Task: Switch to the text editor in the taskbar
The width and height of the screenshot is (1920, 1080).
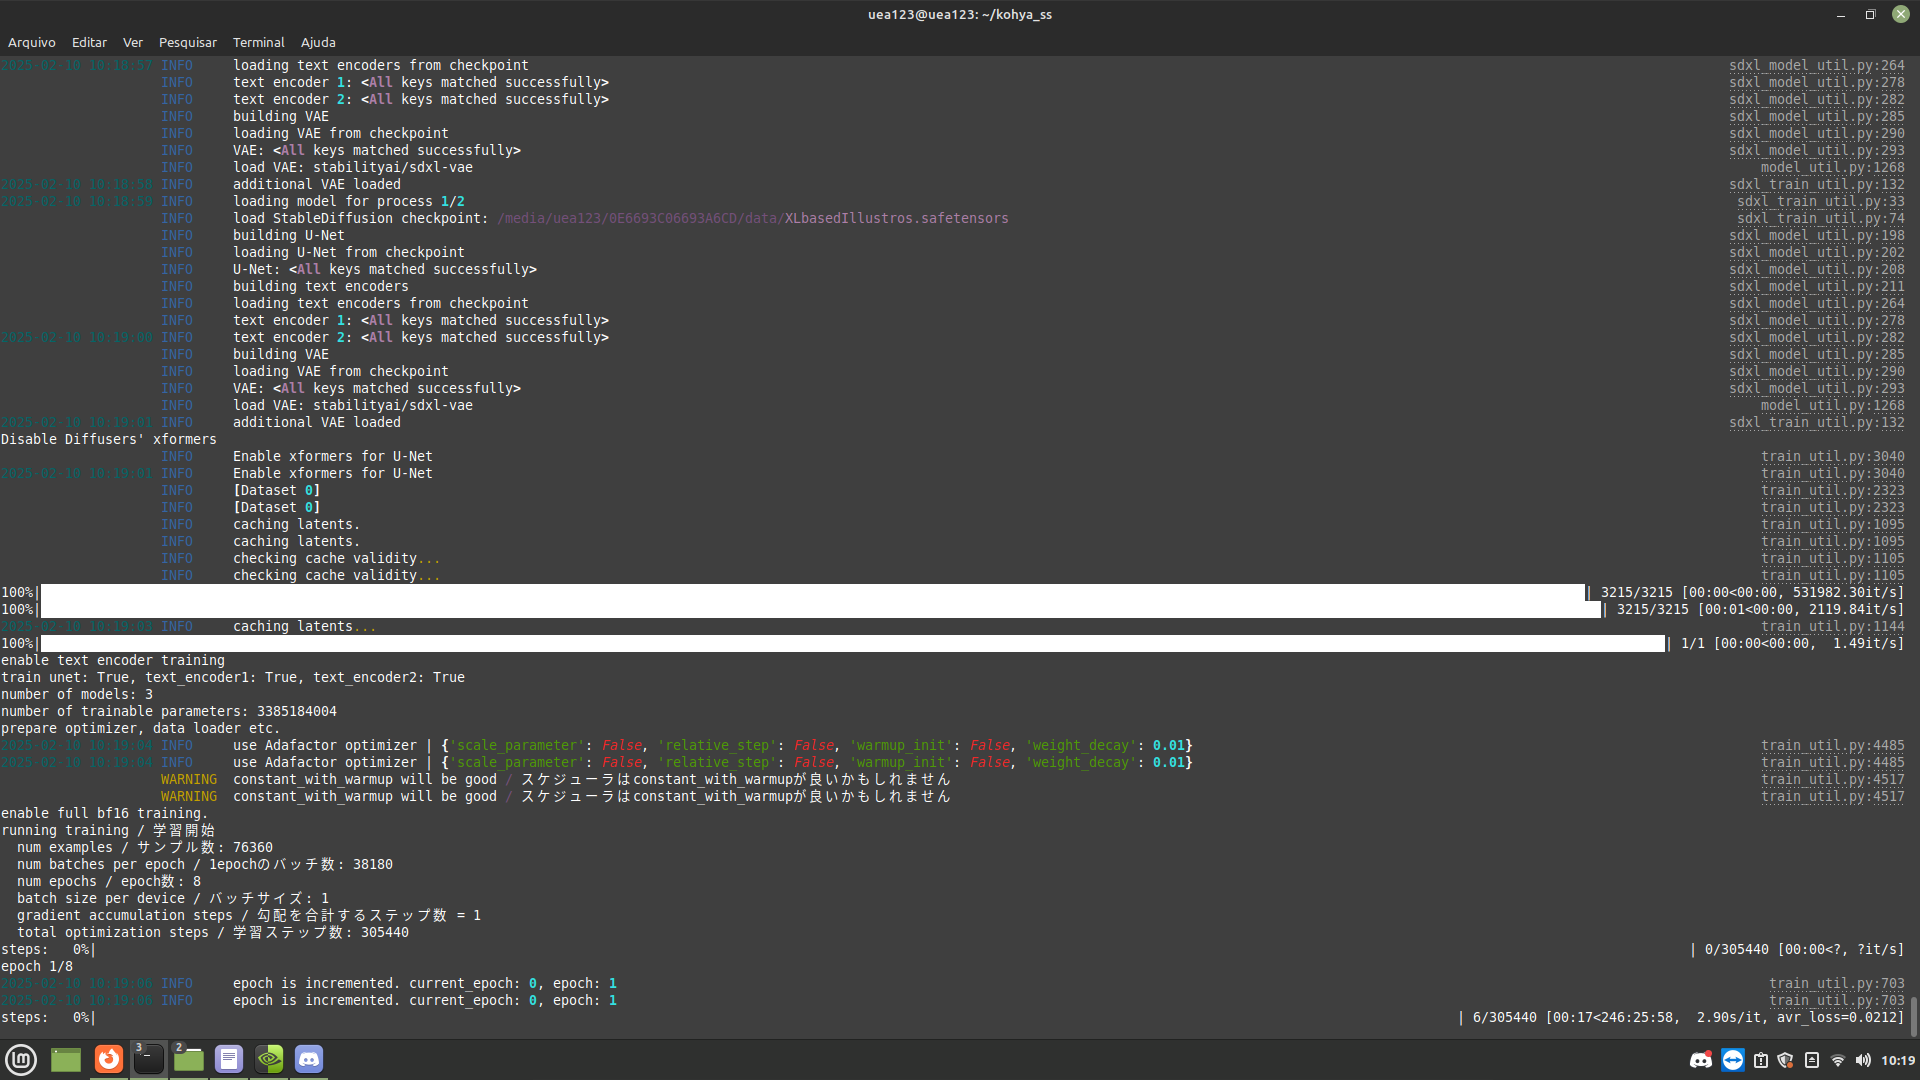Action: tap(229, 1059)
